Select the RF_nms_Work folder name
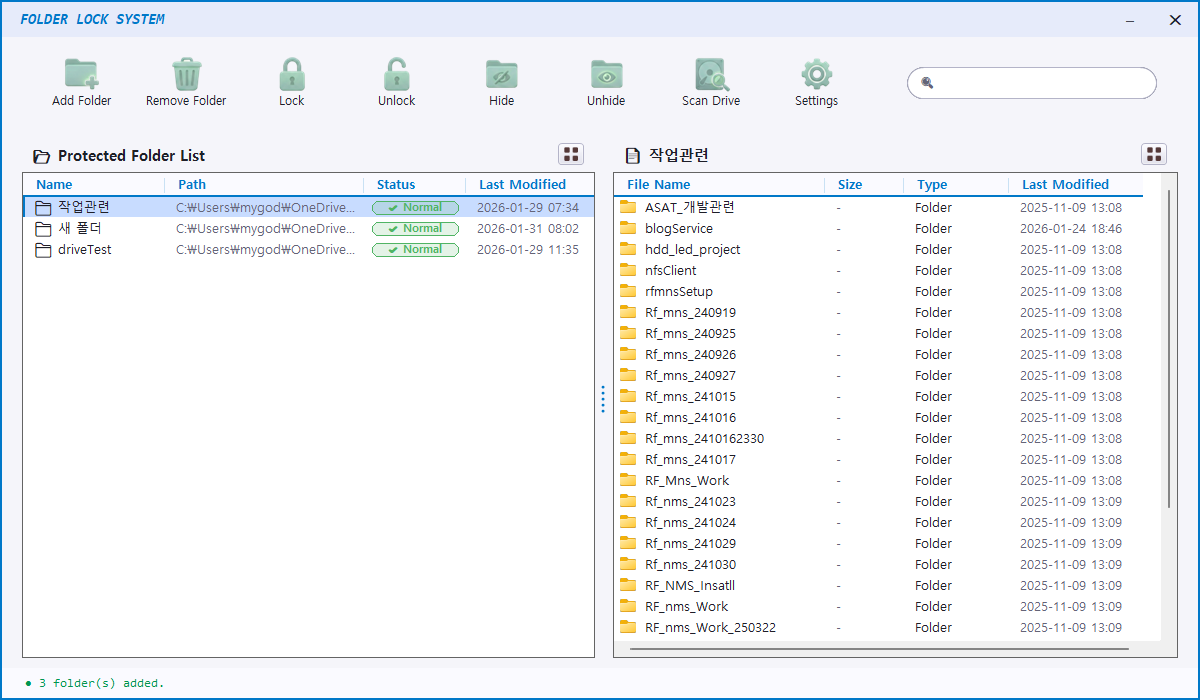The height and width of the screenshot is (700, 1200). (x=686, y=606)
